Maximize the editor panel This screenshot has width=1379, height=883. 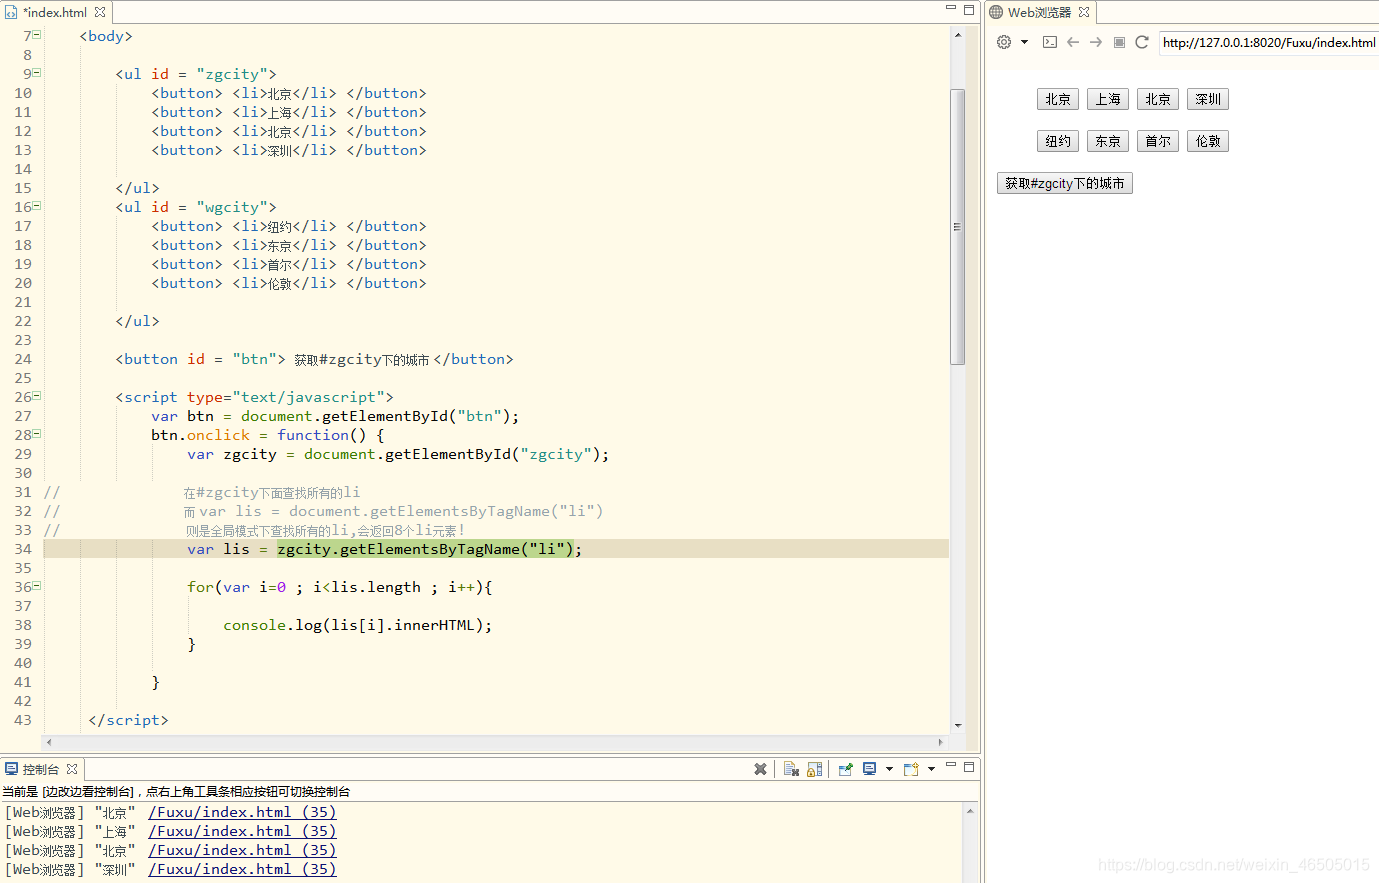tap(969, 10)
